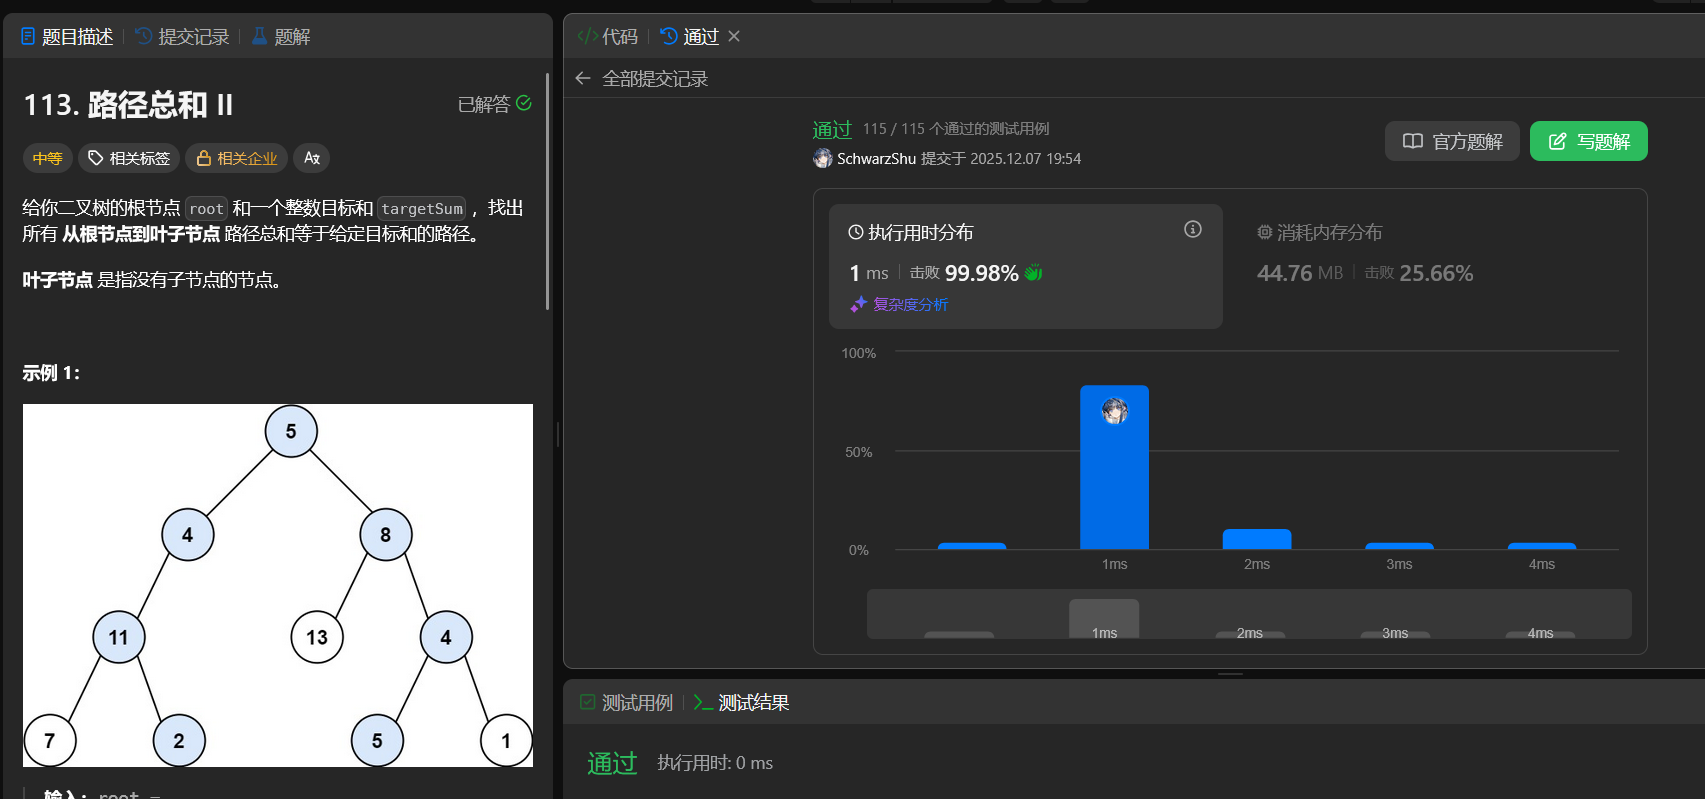Open the 复杂度分析 sparkle analysis
This screenshot has width=1705, height=799.
(x=899, y=304)
